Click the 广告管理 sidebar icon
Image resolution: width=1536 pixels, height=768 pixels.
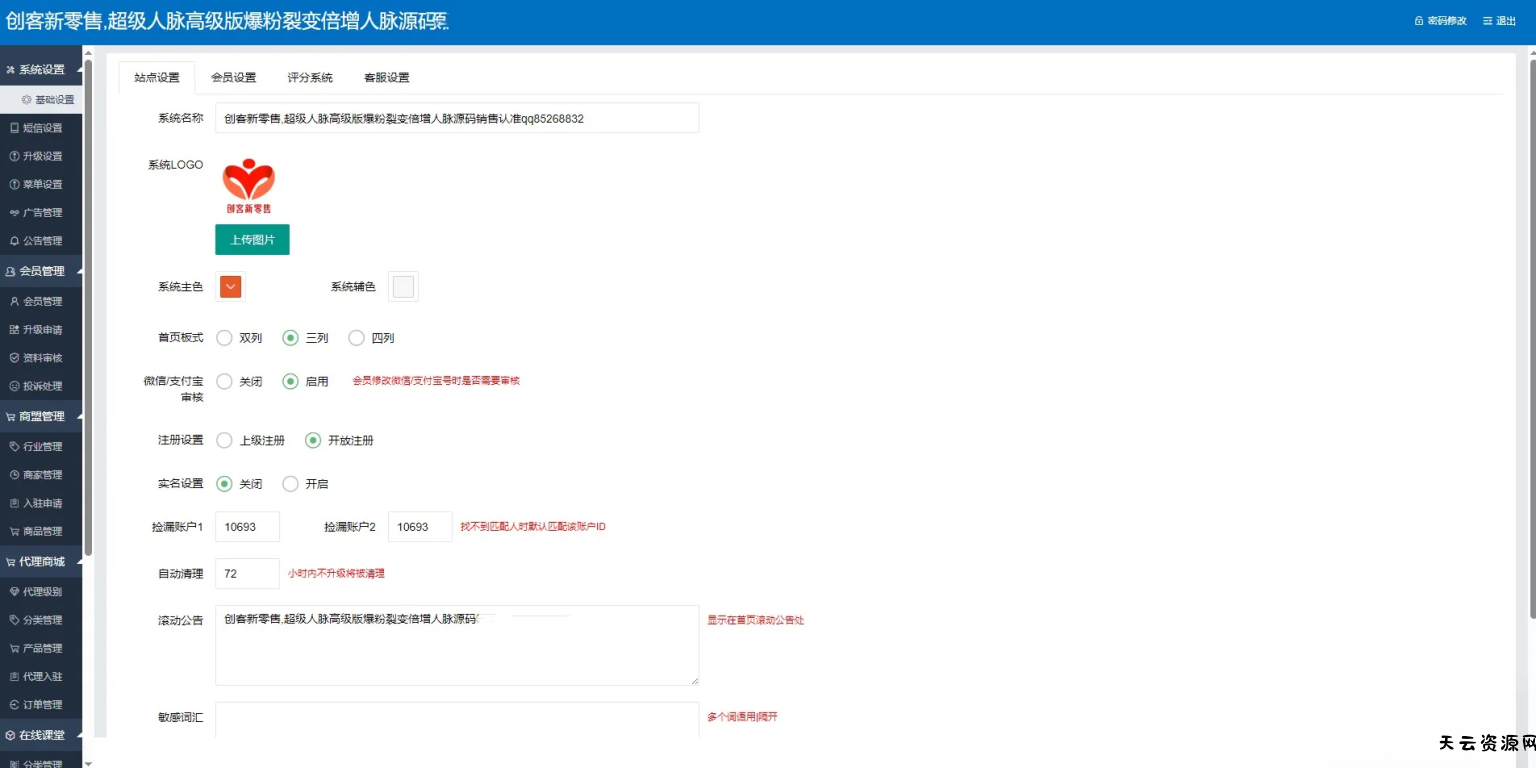[x=14, y=213]
